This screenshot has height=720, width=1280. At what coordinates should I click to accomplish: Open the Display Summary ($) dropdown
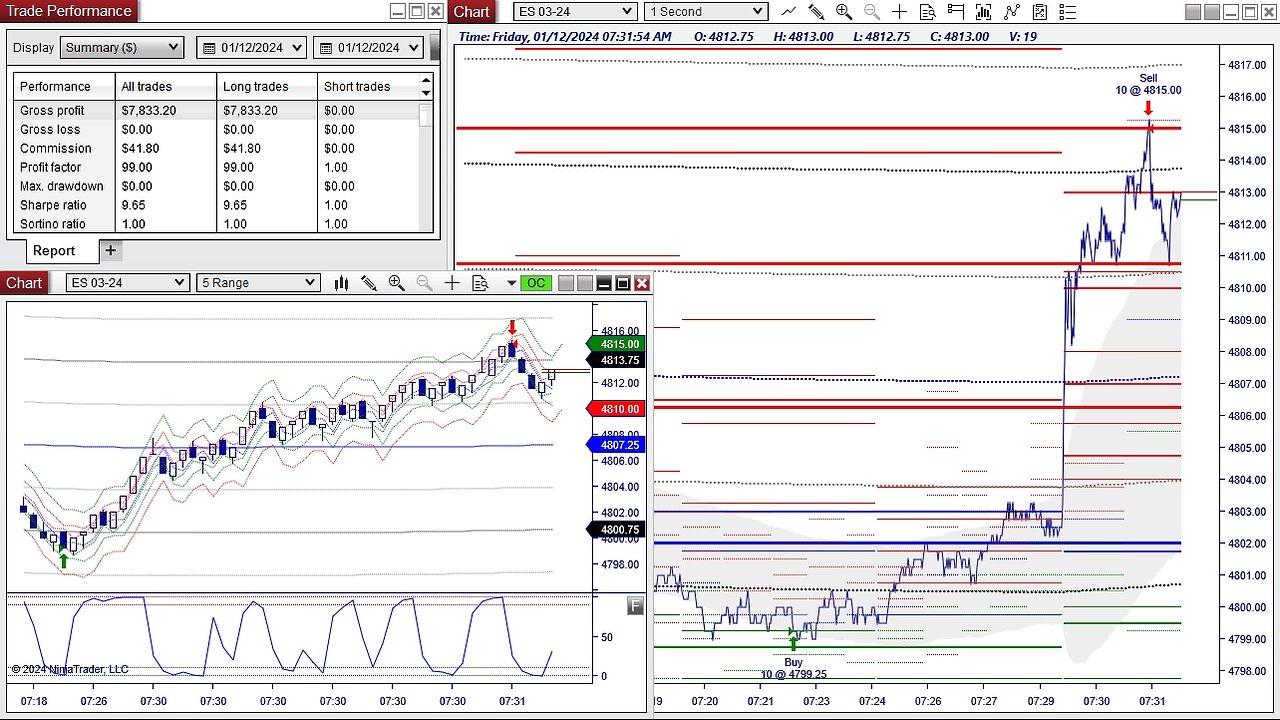122,47
